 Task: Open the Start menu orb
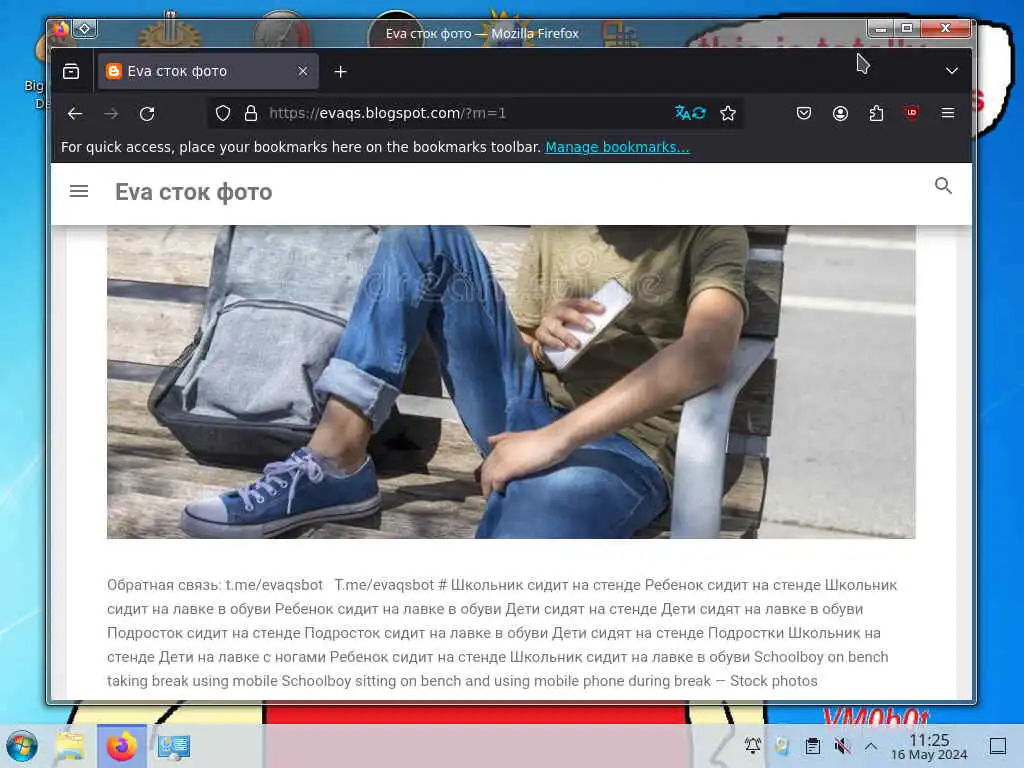pyautogui.click(x=22, y=746)
